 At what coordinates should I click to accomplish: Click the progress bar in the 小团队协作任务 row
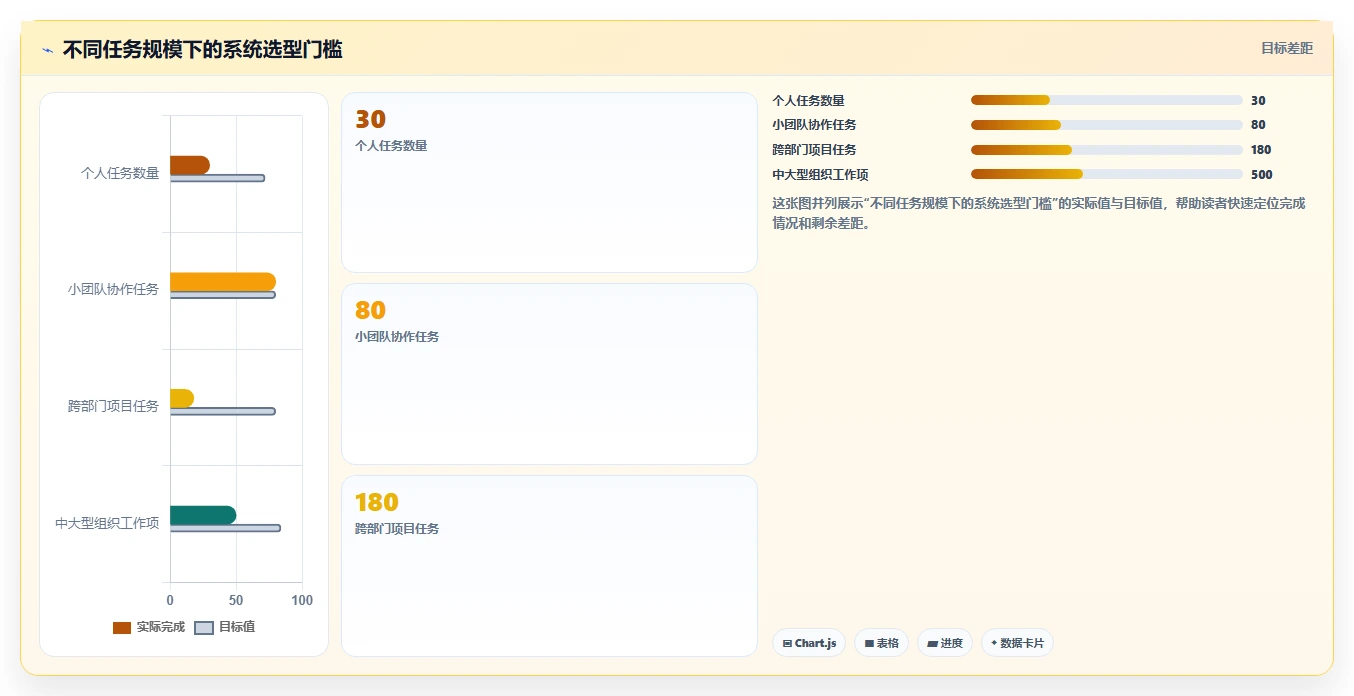tap(1106, 125)
